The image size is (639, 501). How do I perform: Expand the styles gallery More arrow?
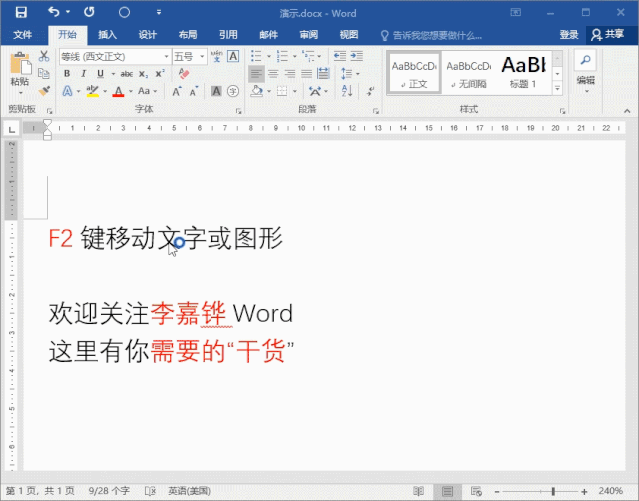557,88
